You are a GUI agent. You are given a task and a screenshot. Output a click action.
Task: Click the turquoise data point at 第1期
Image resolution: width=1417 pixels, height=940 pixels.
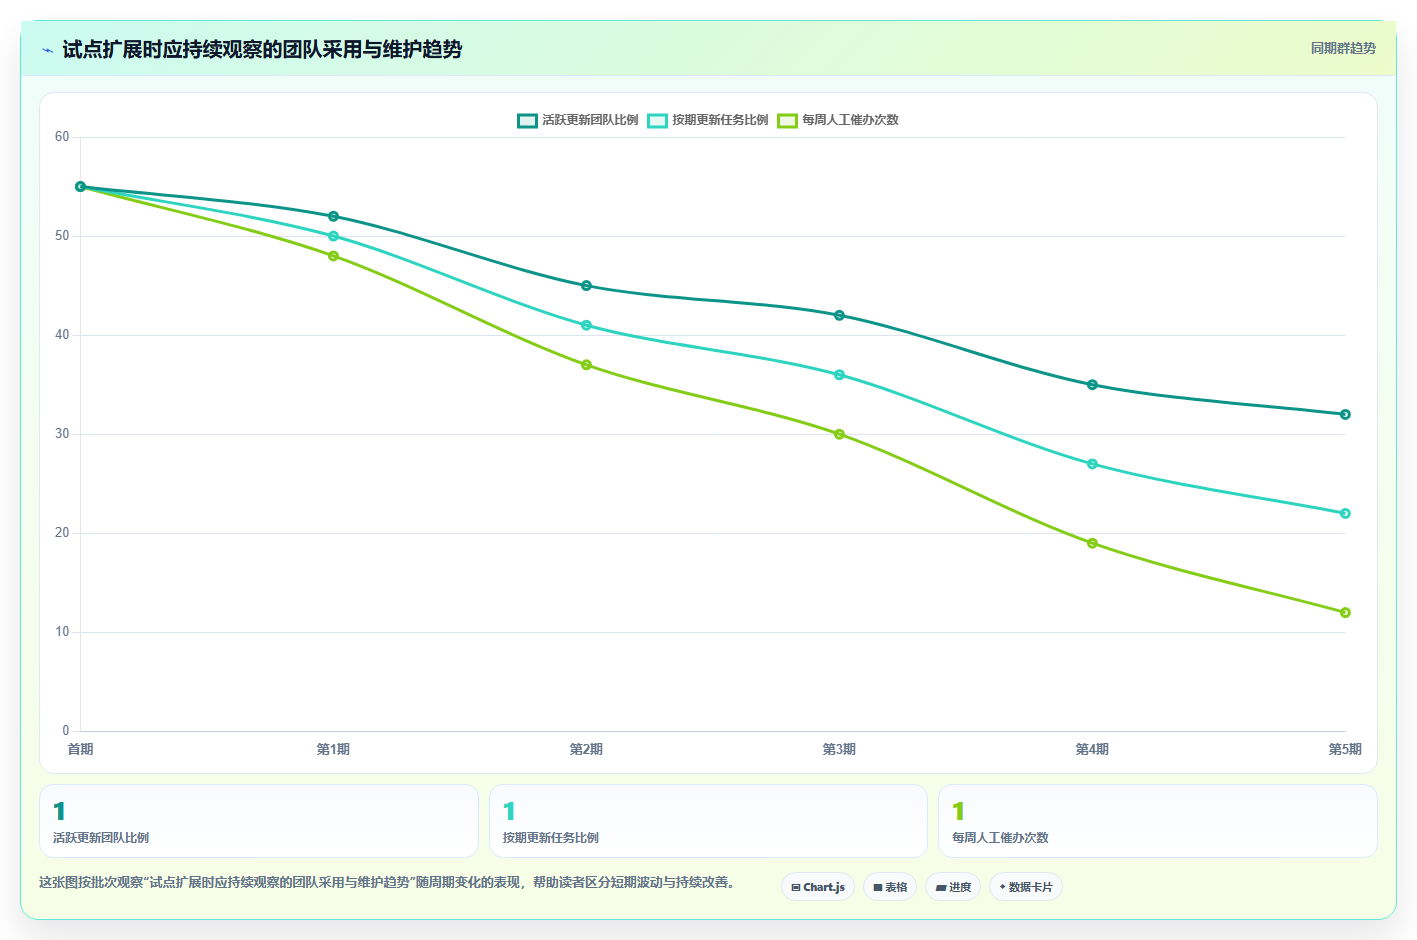(x=334, y=236)
